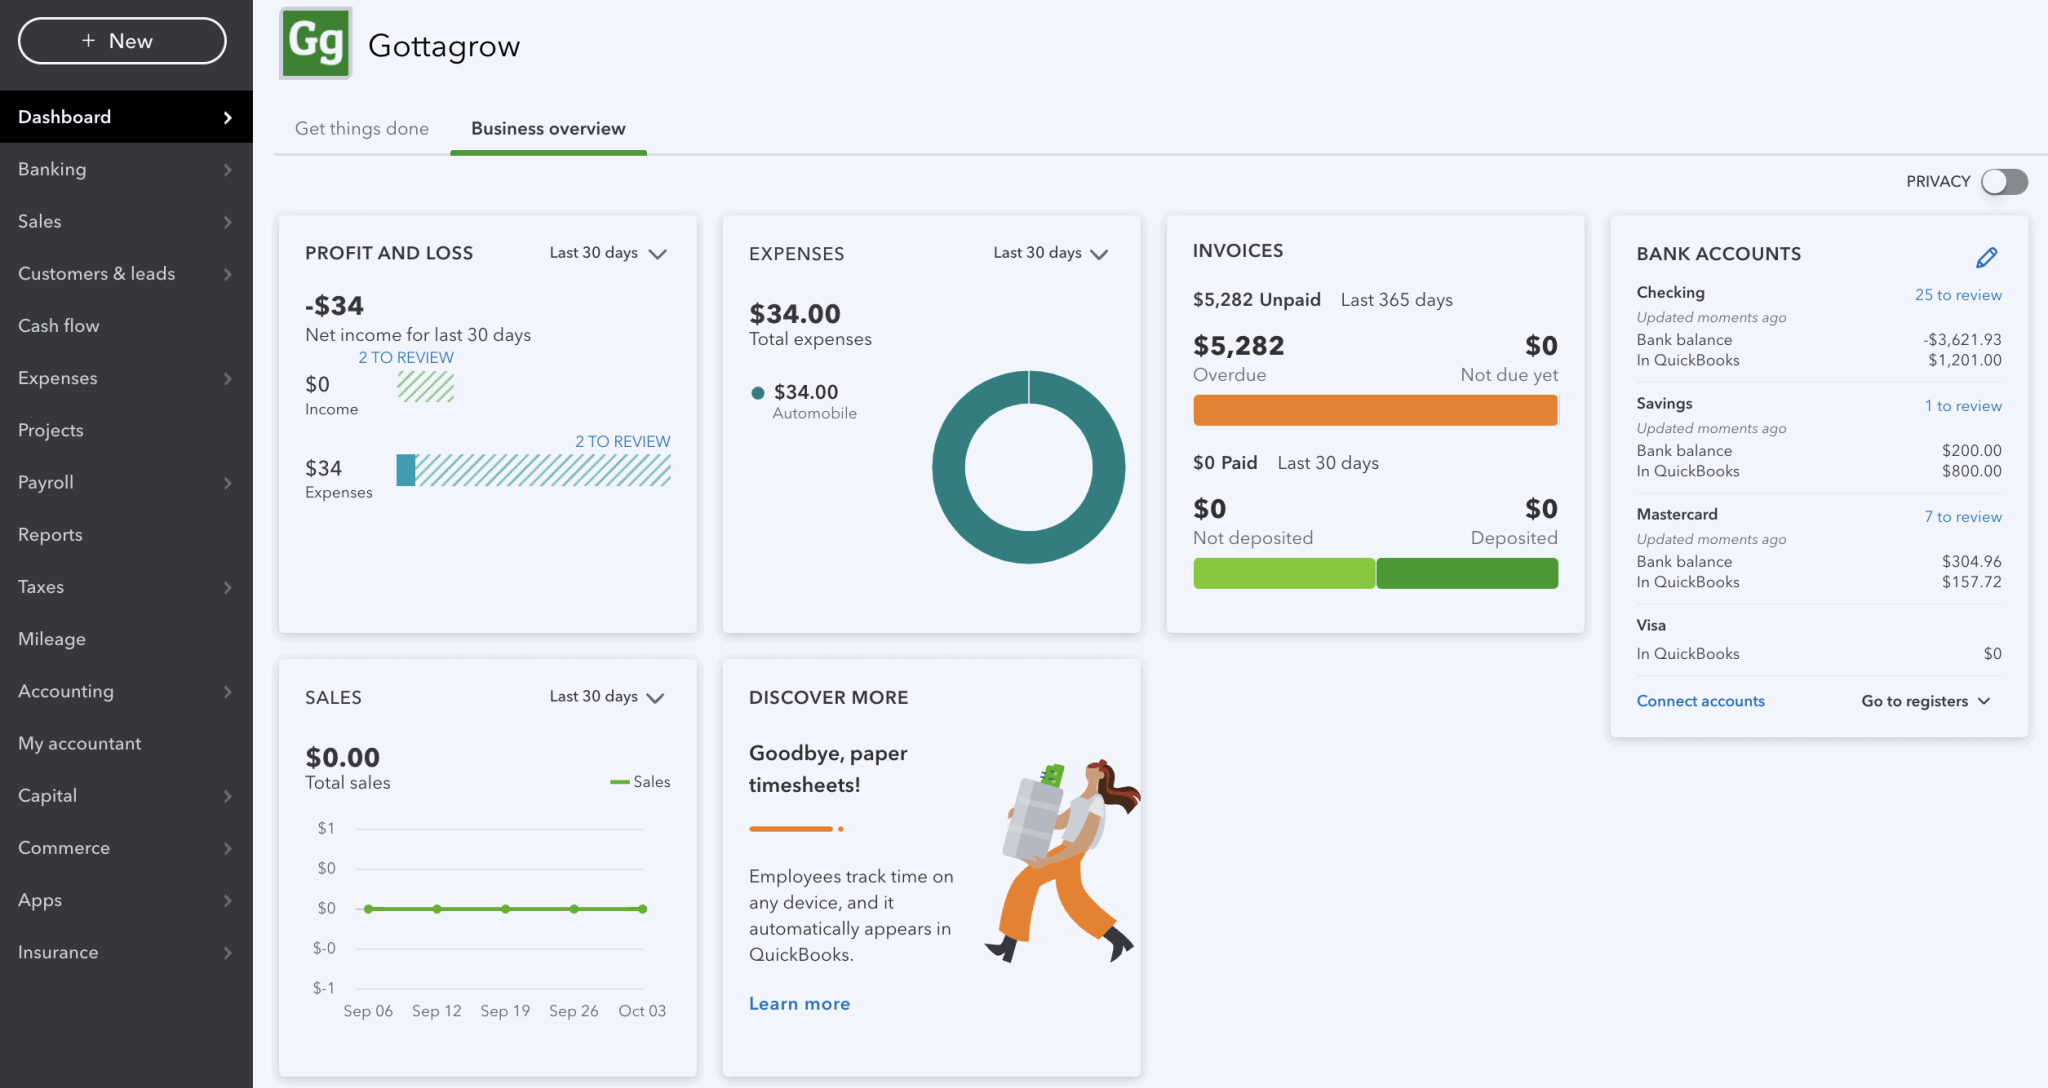Select Mileage in the sidebar
Screen dimensions: 2048x1088
(x=50, y=639)
